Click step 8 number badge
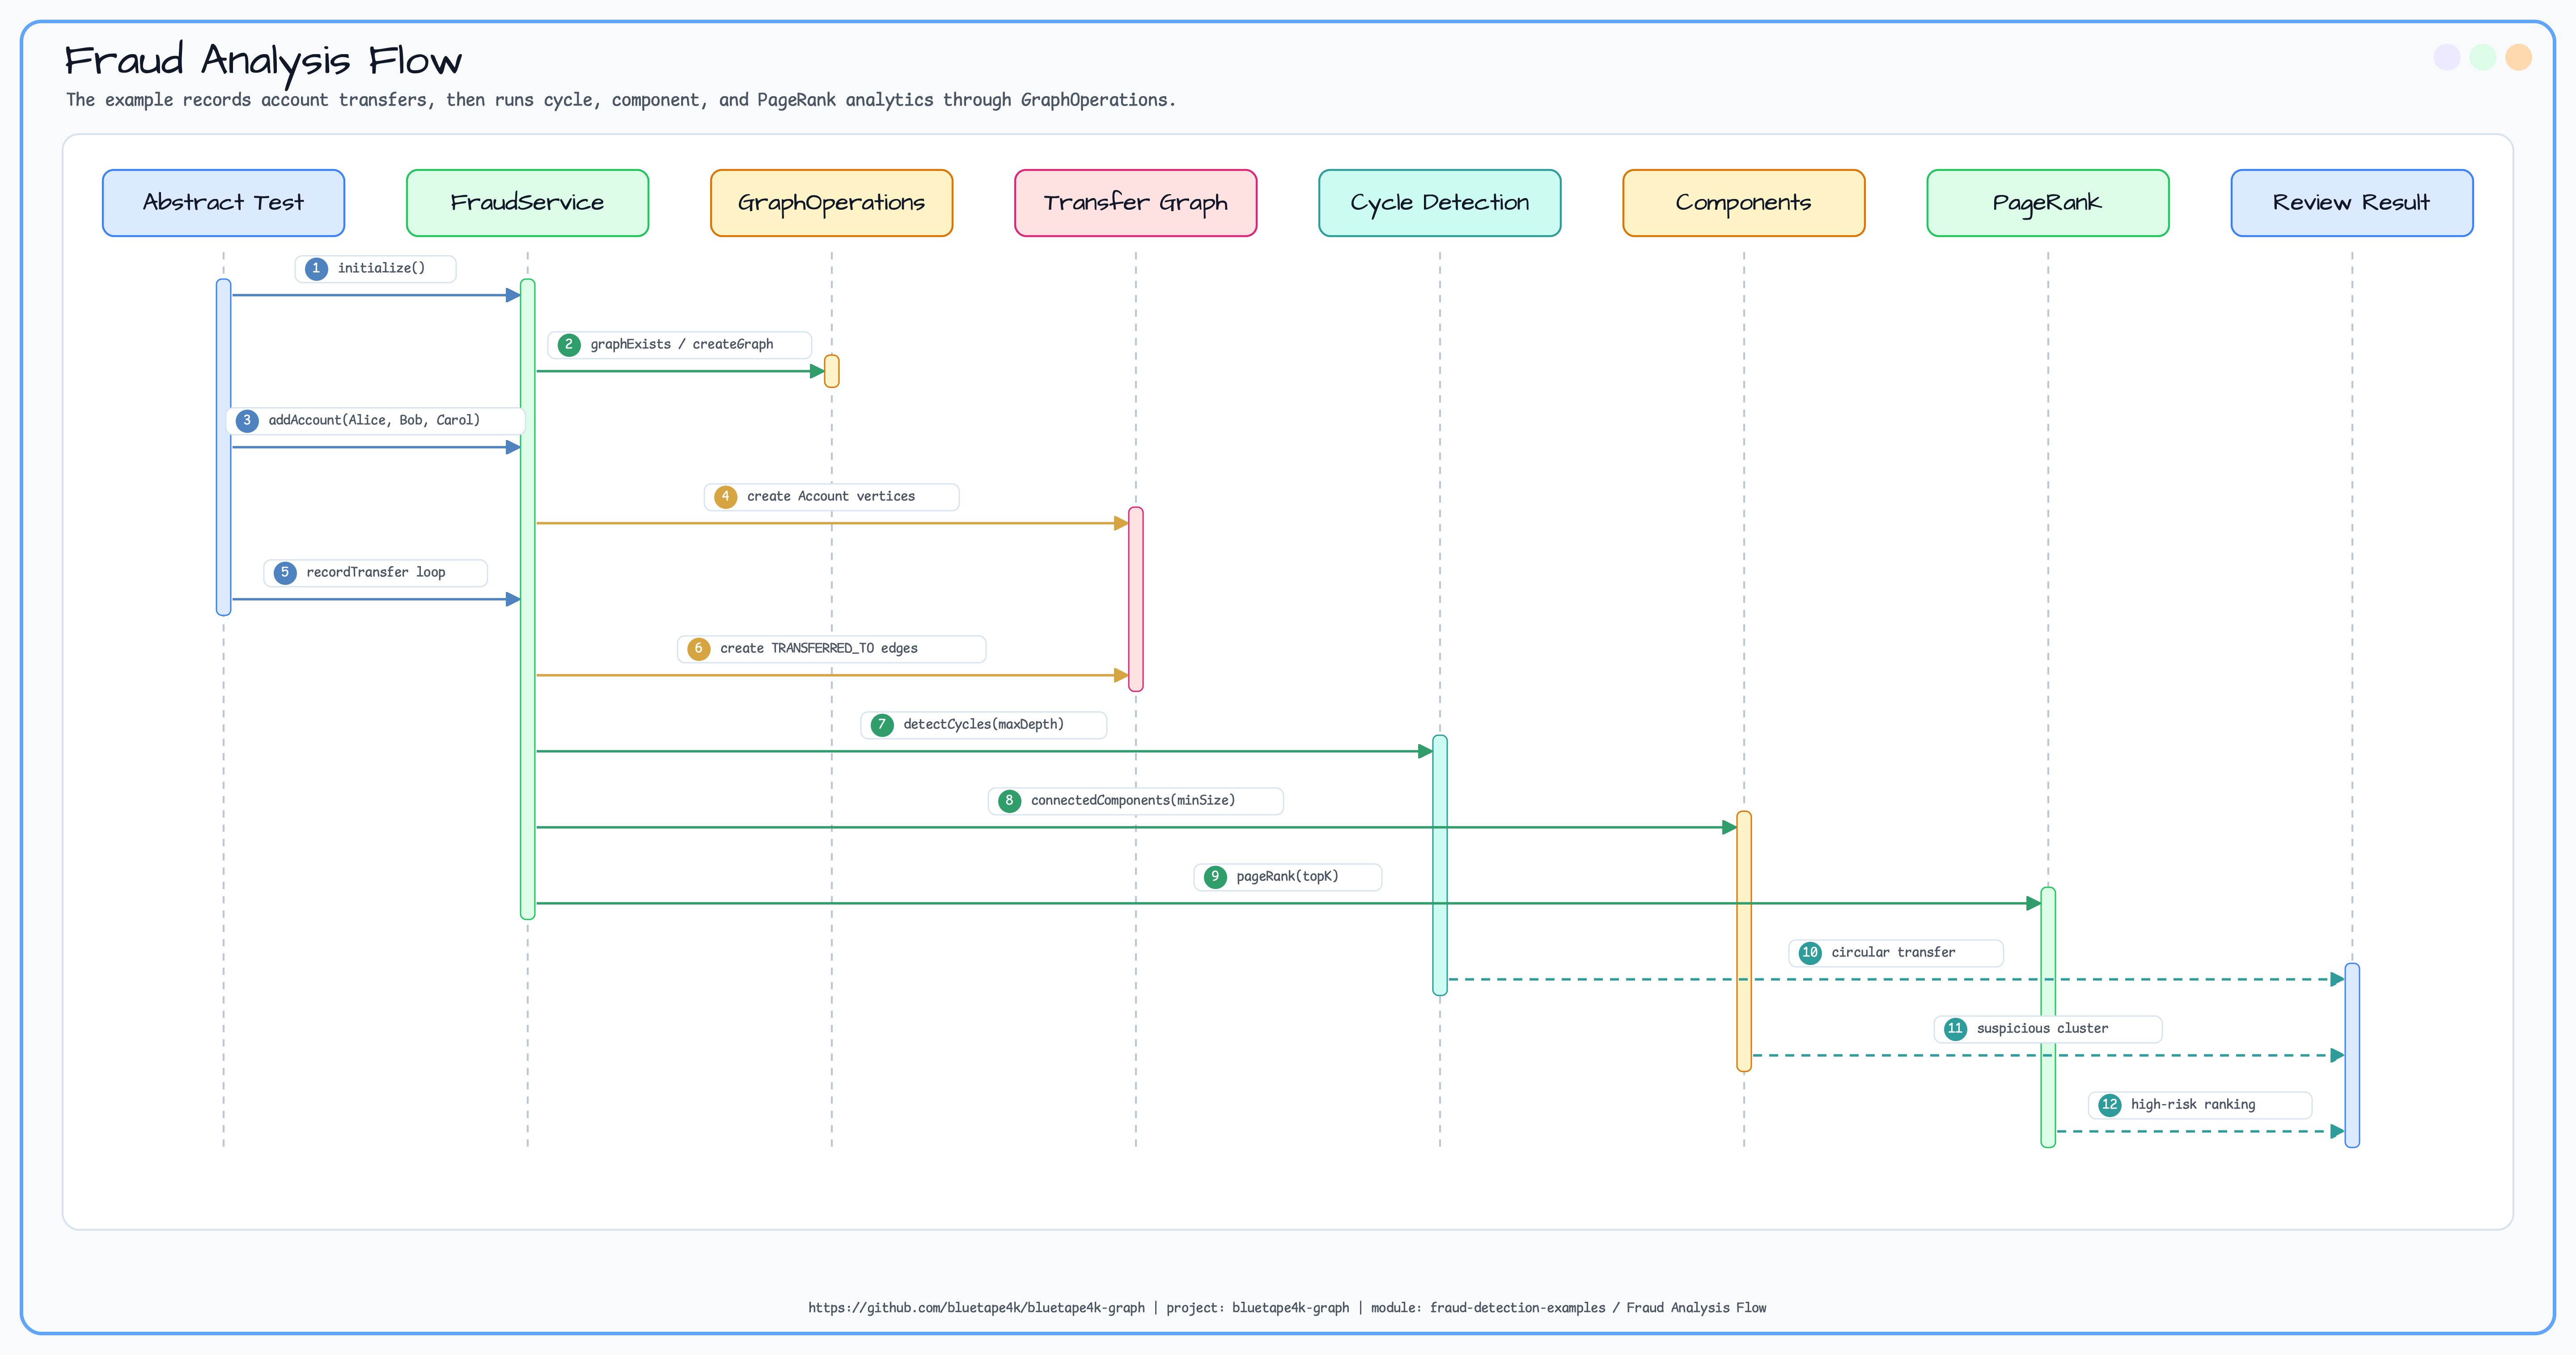This screenshot has width=2576, height=1355. pos(1009,801)
